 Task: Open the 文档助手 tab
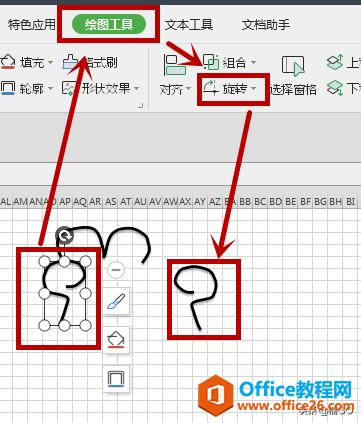point(266,24)
